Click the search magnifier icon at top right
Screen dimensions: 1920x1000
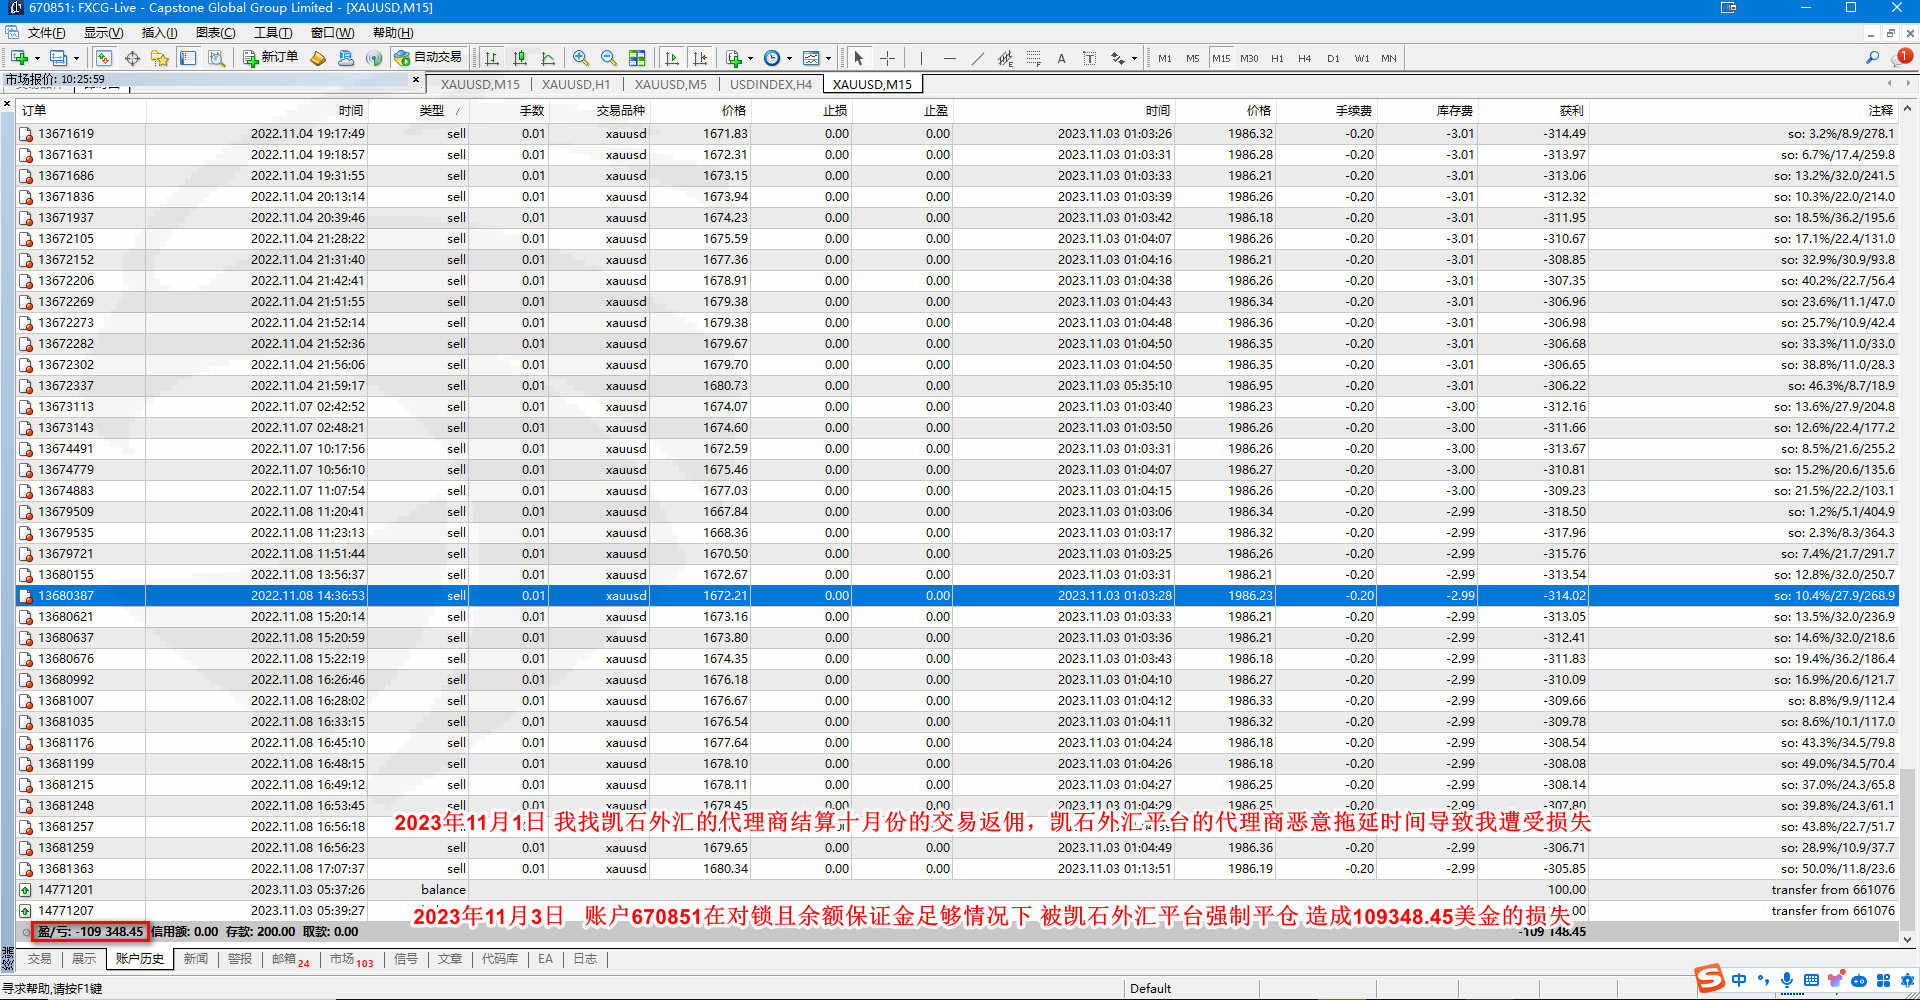tap(1872, 58)
